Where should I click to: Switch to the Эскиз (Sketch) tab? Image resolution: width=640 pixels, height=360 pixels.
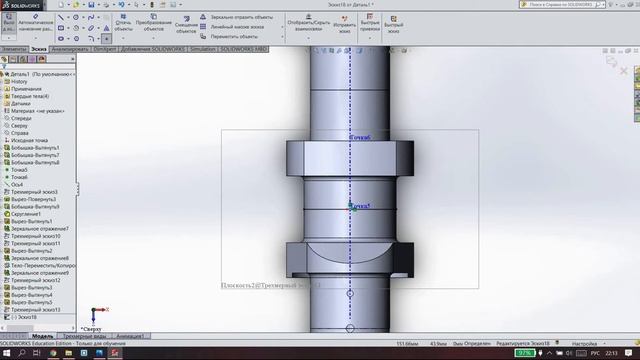[x=39, y=49]
